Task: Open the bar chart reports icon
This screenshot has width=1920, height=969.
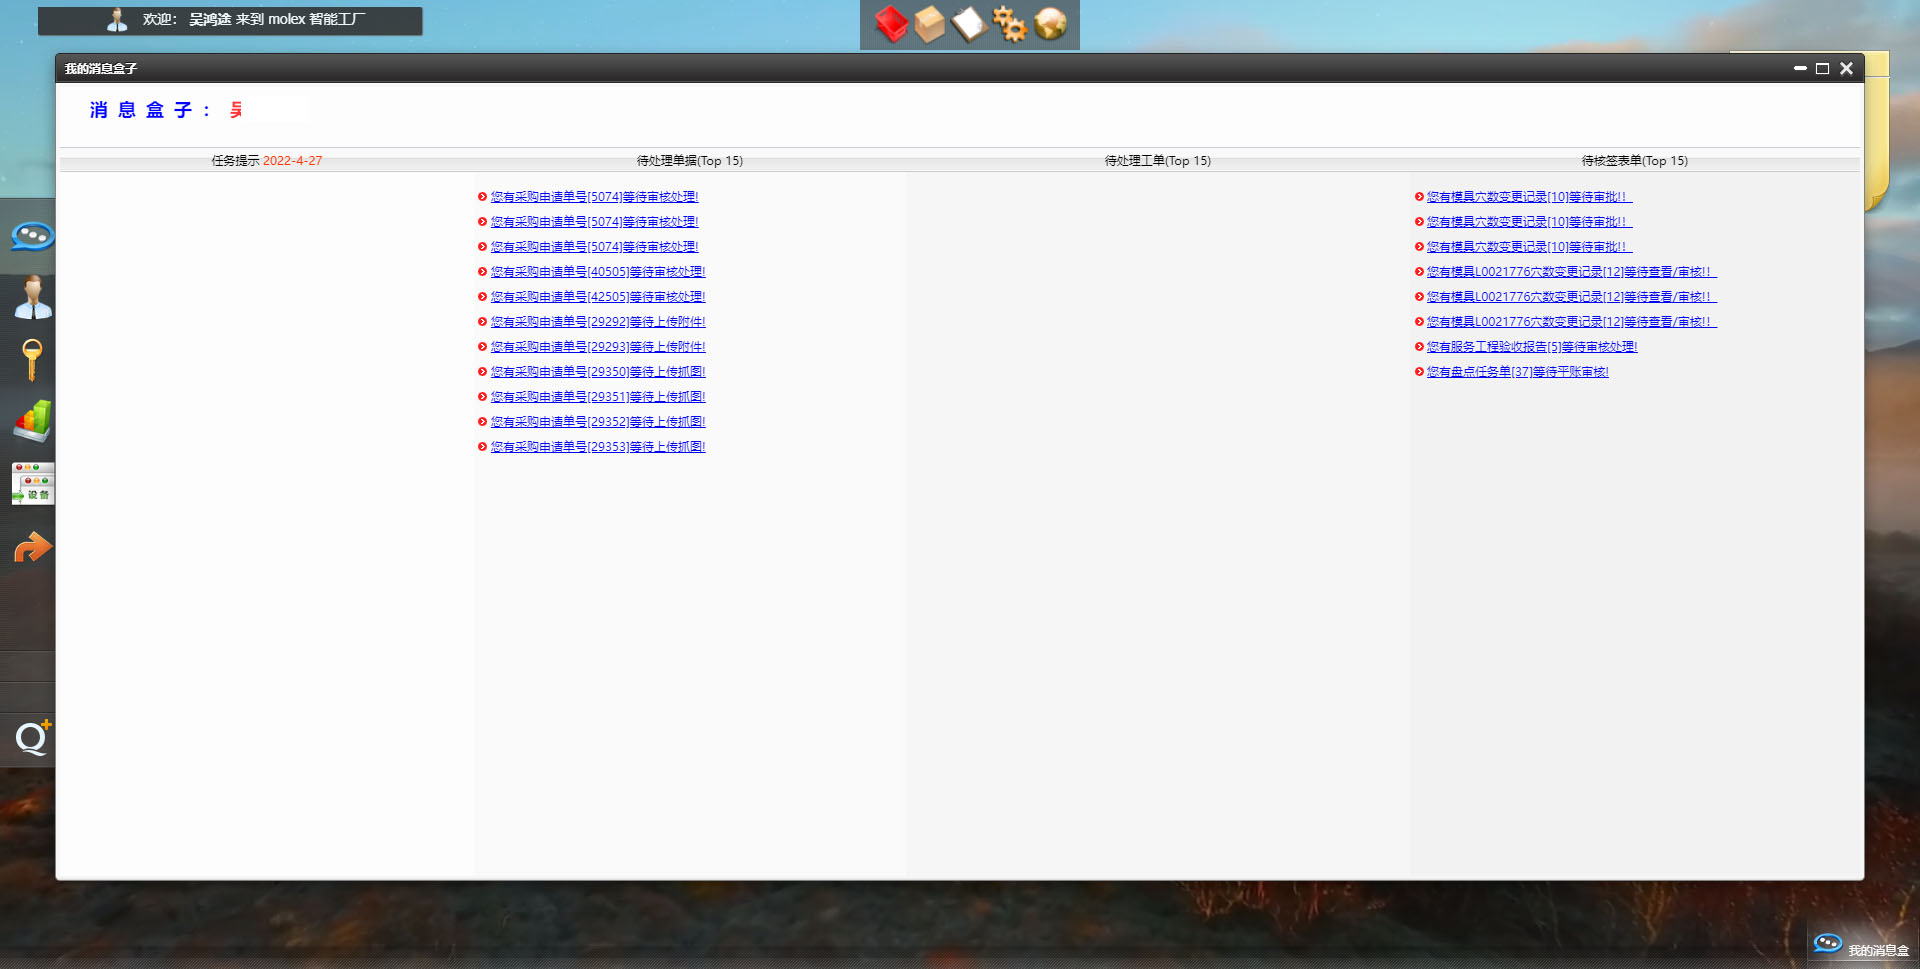Action: (32, 421)
